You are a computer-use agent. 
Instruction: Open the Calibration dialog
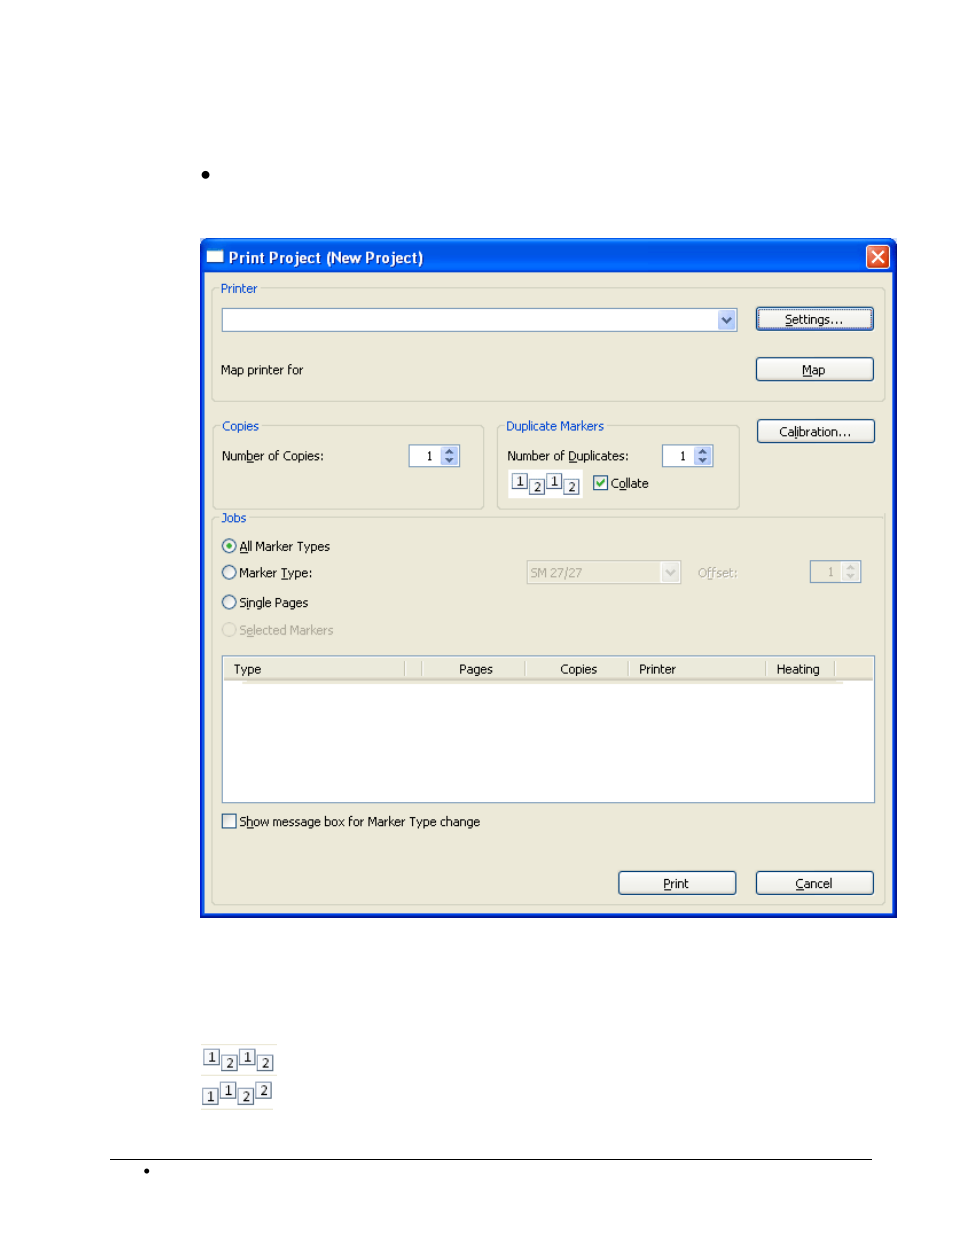point(815,431)
